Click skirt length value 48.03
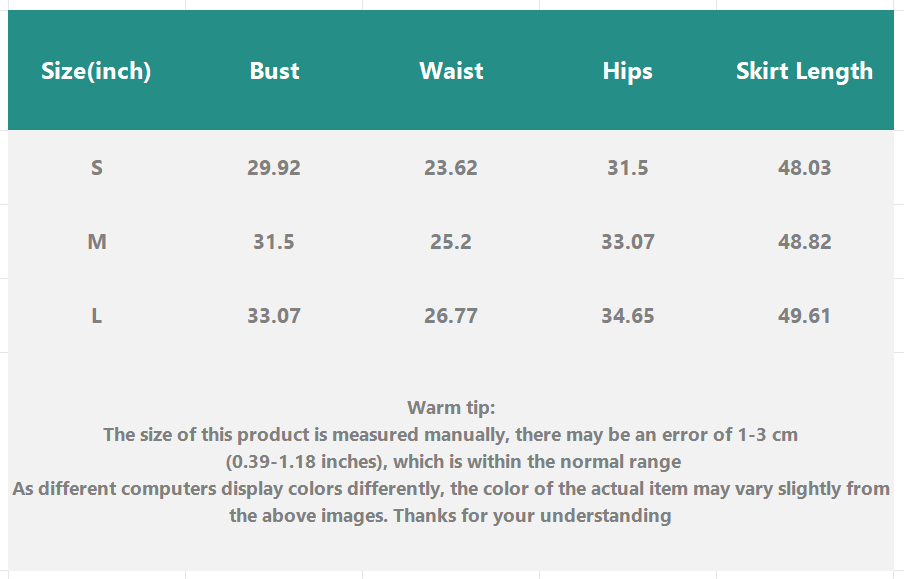 (x=804, y=168)
